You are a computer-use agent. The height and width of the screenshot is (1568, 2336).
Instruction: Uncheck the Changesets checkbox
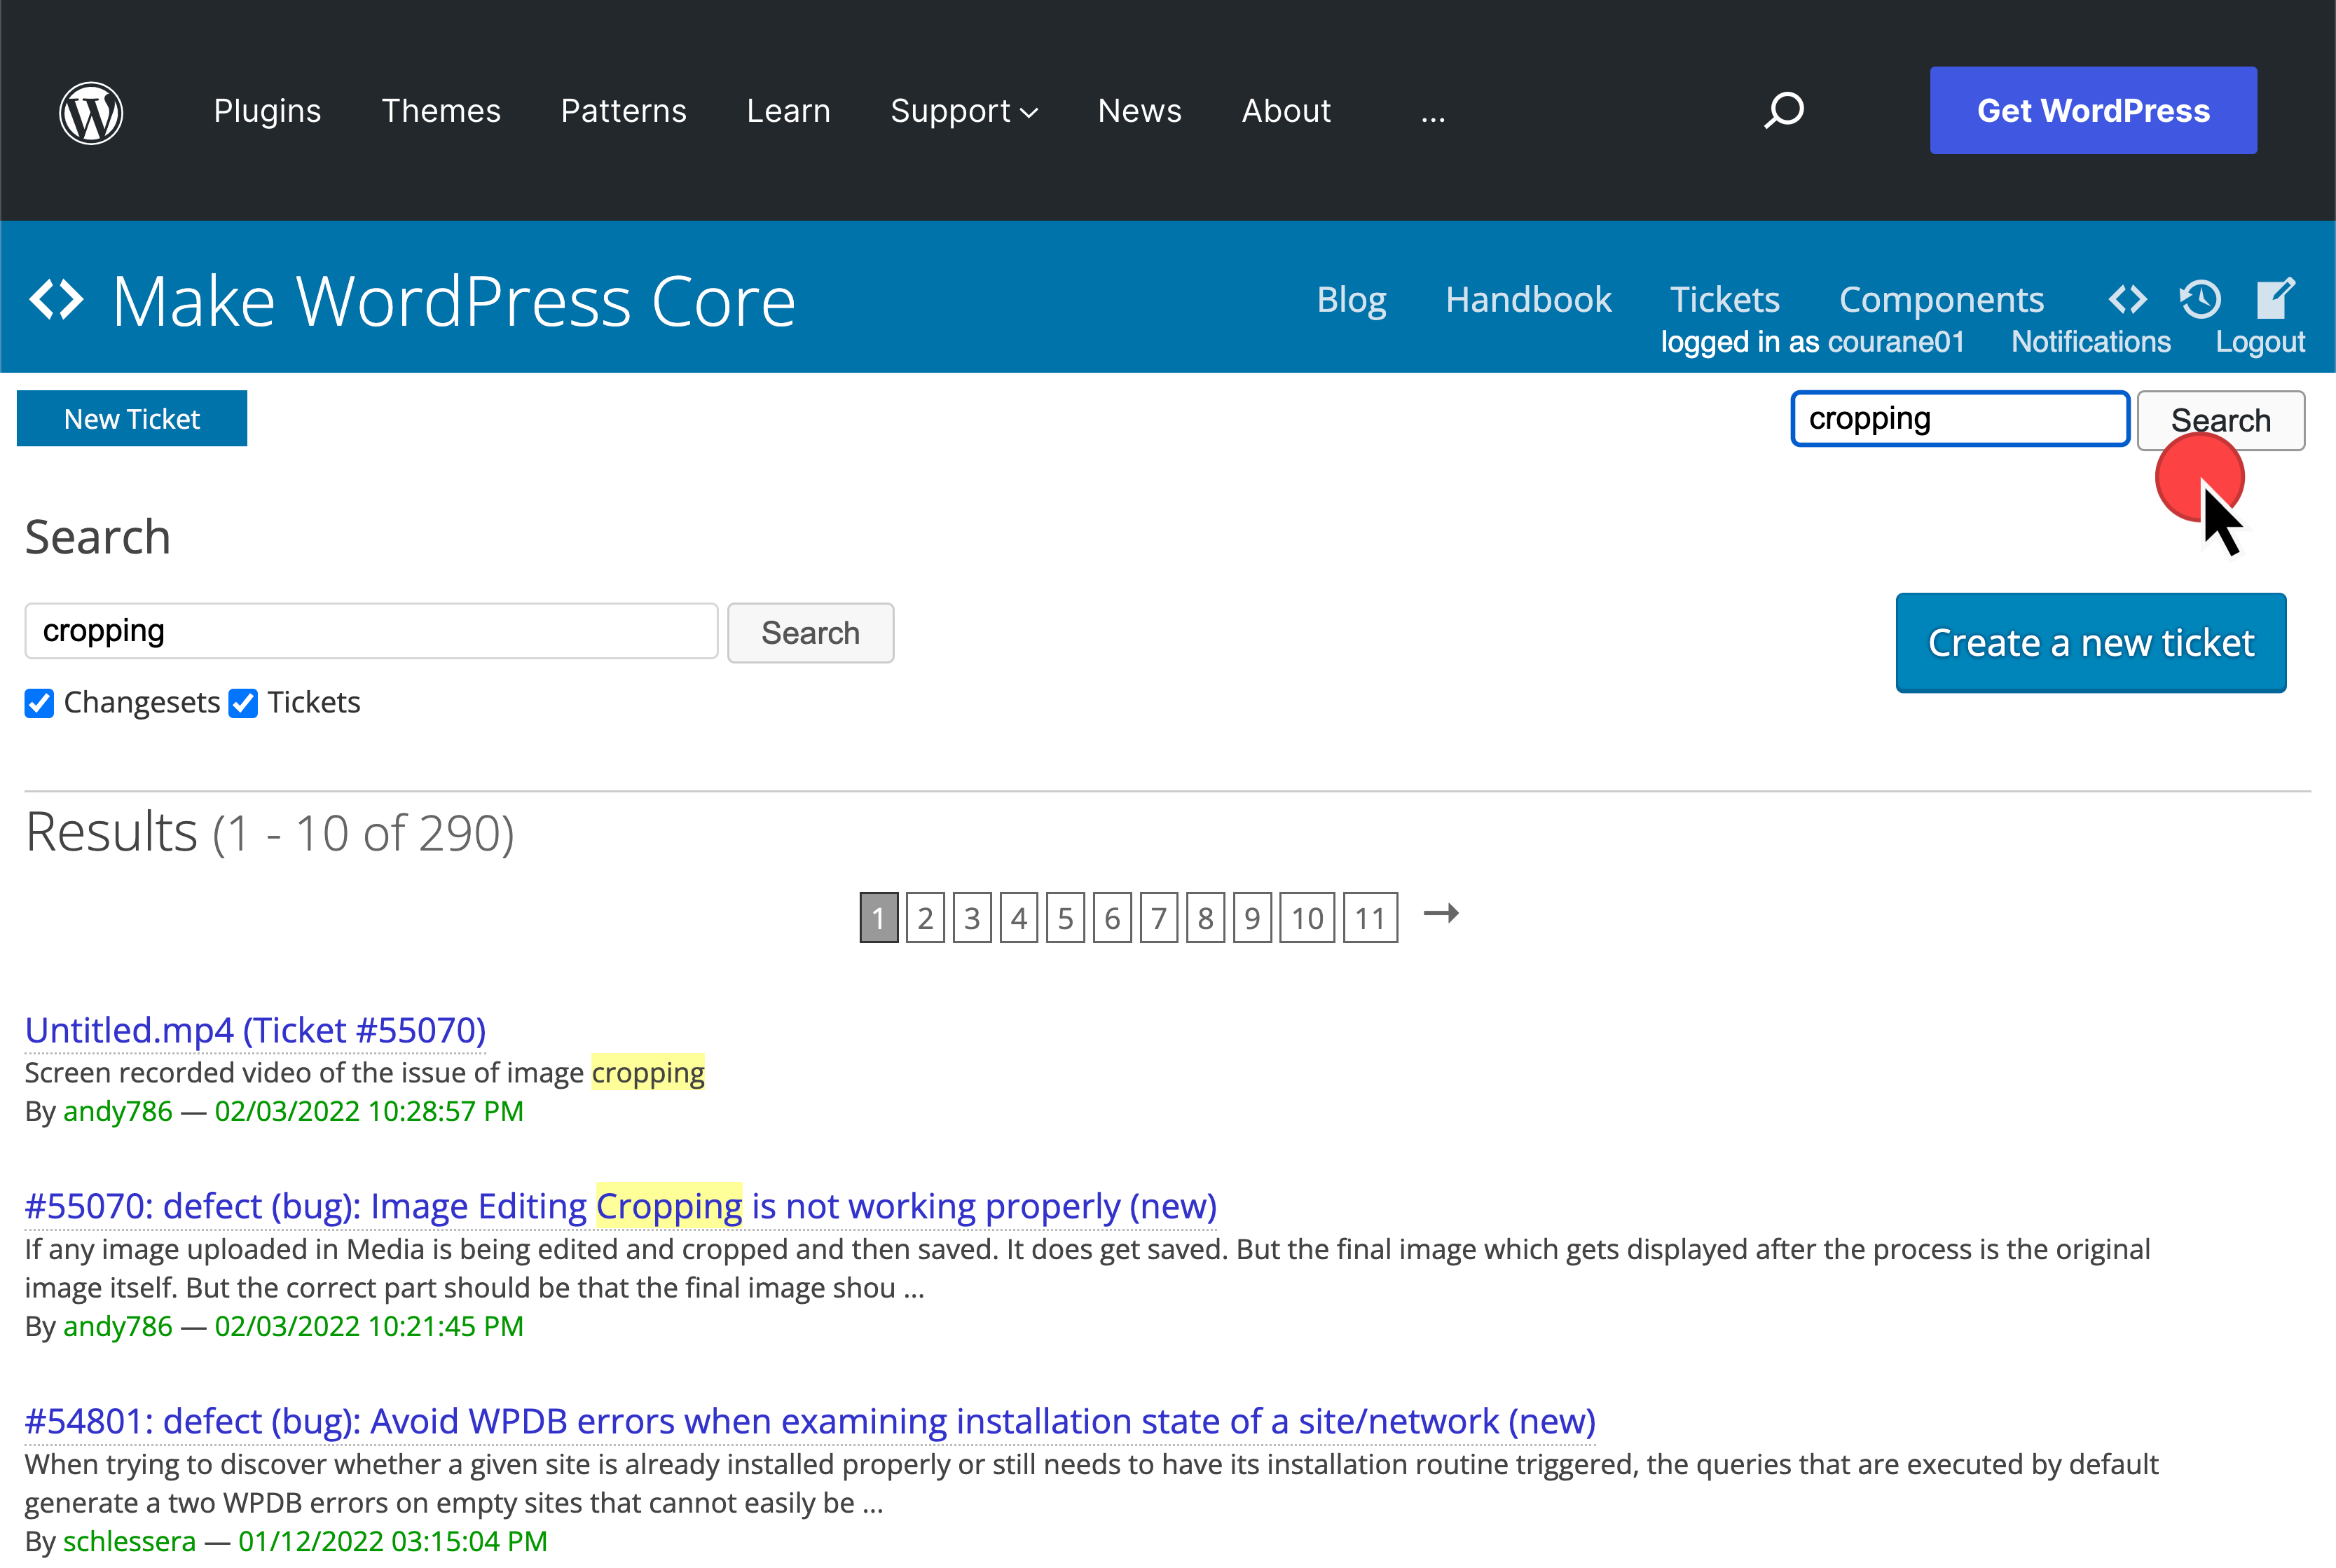point(39,703)
